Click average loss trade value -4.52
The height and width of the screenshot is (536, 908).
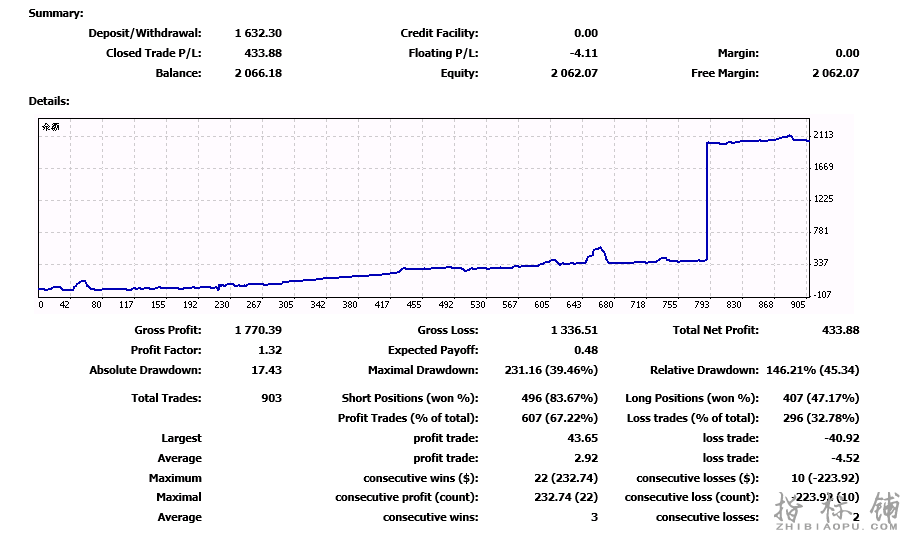[x=845, y=458]
